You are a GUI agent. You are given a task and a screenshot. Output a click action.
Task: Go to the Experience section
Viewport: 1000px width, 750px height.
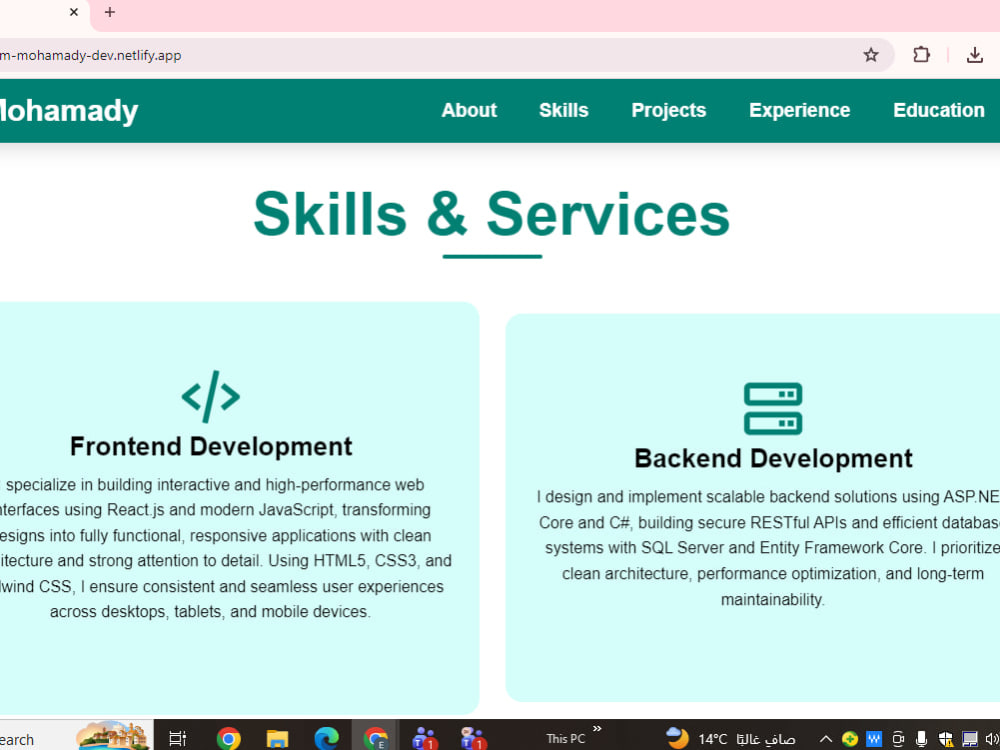click(799, 110)
